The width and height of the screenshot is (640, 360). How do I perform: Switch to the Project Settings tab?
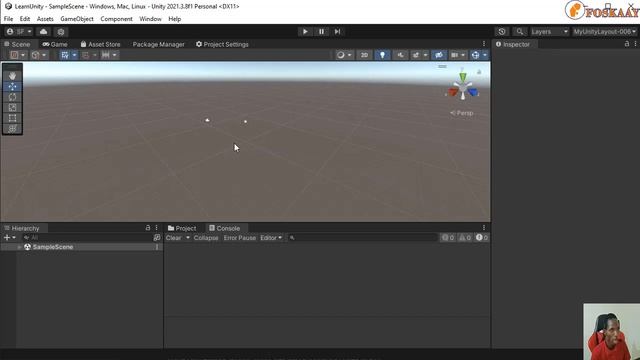(x=222, y=44)
